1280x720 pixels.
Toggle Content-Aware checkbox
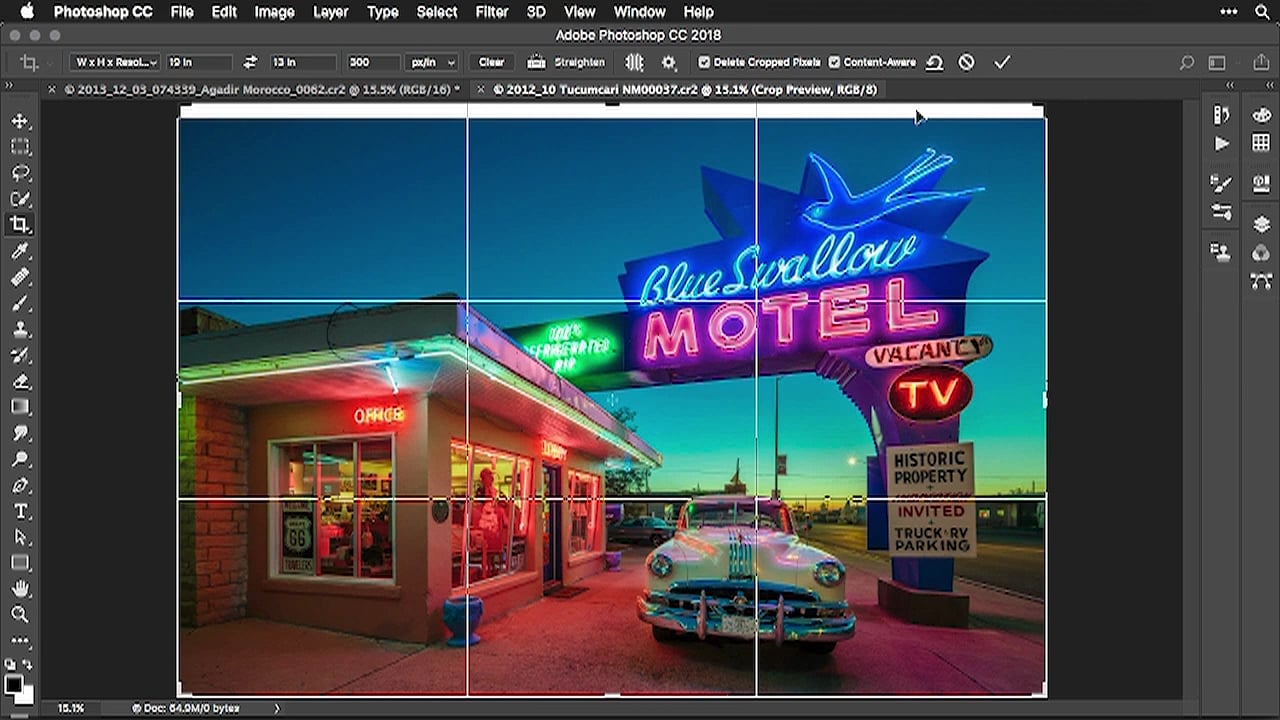point(834,62)
